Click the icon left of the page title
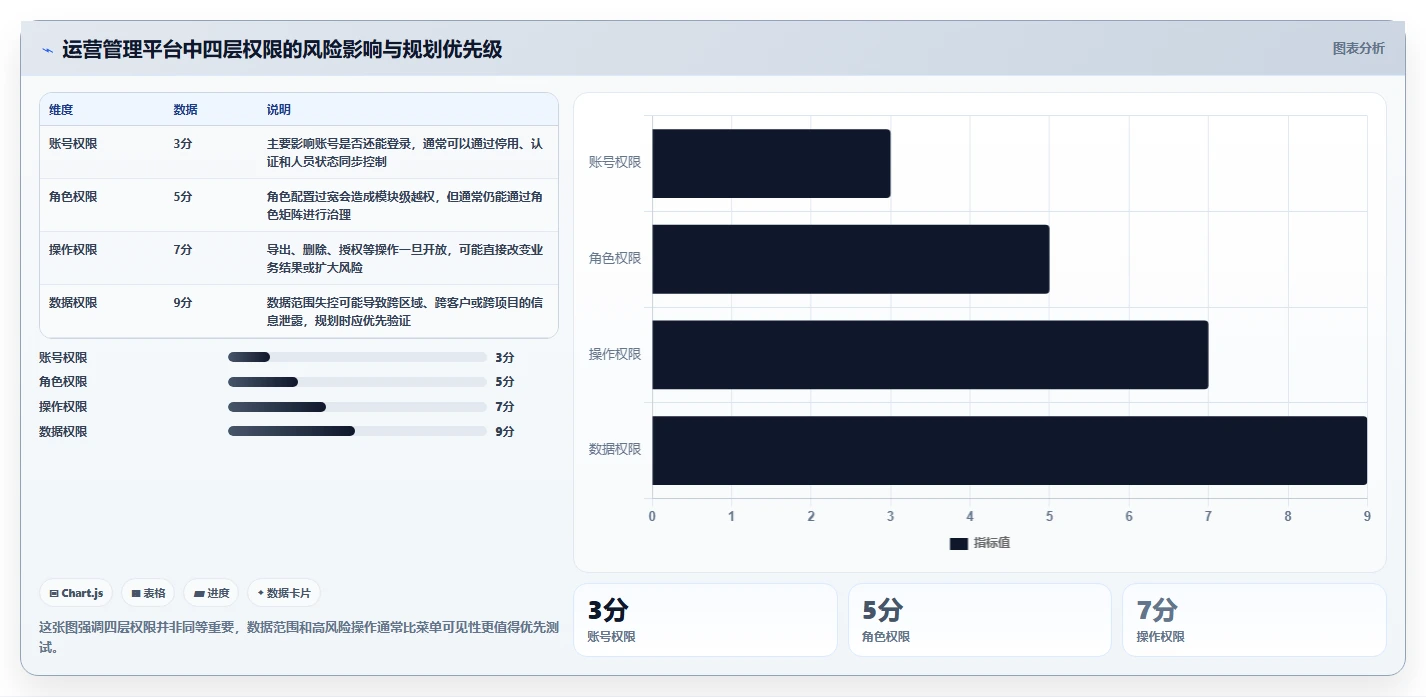This screenshot has width=1426, height=697. click(x=47, y=50)
